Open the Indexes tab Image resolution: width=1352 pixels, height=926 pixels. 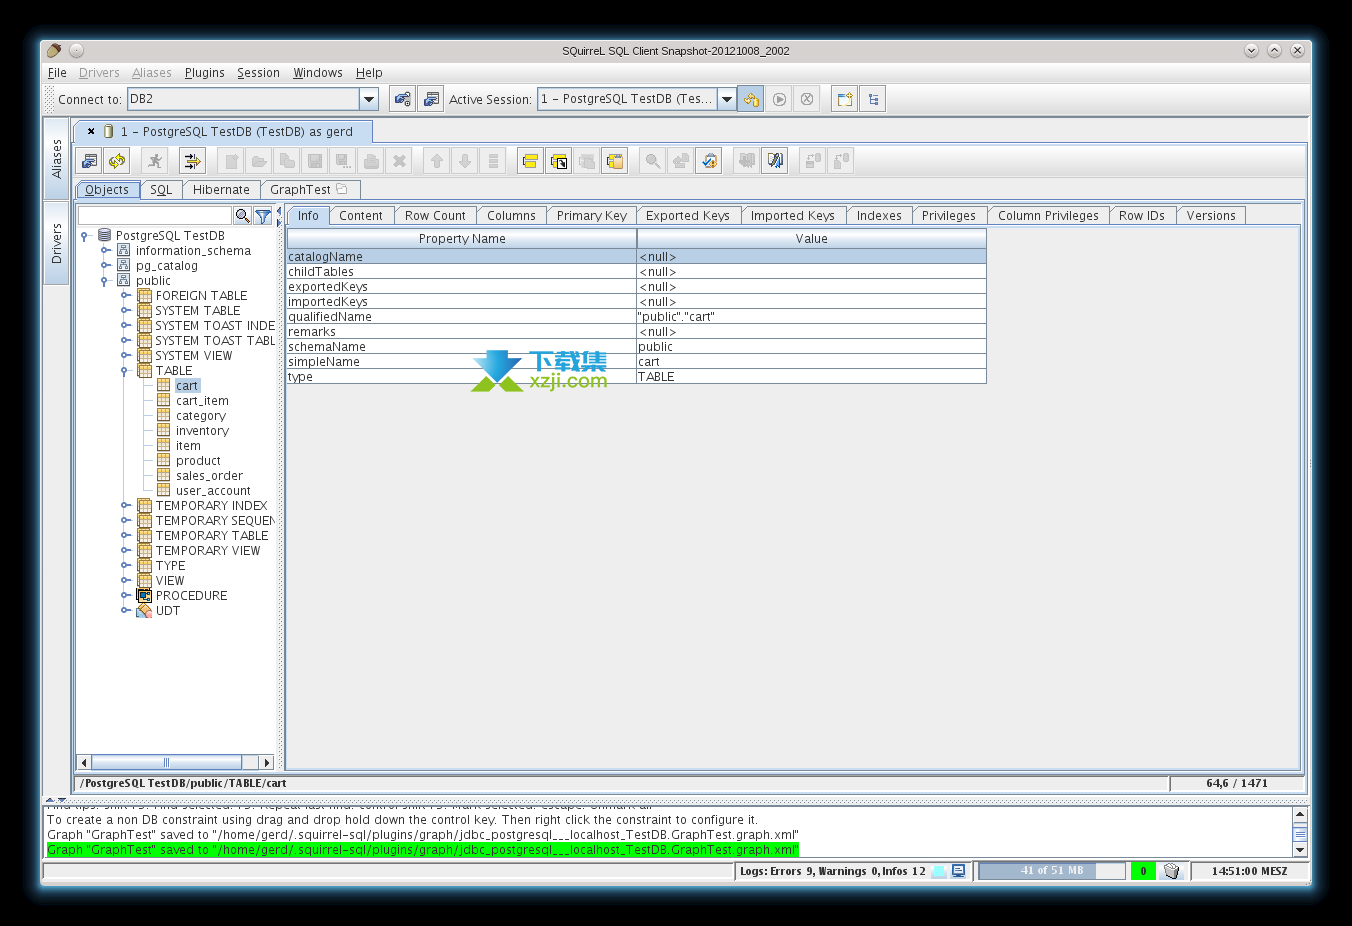(879, 215)
